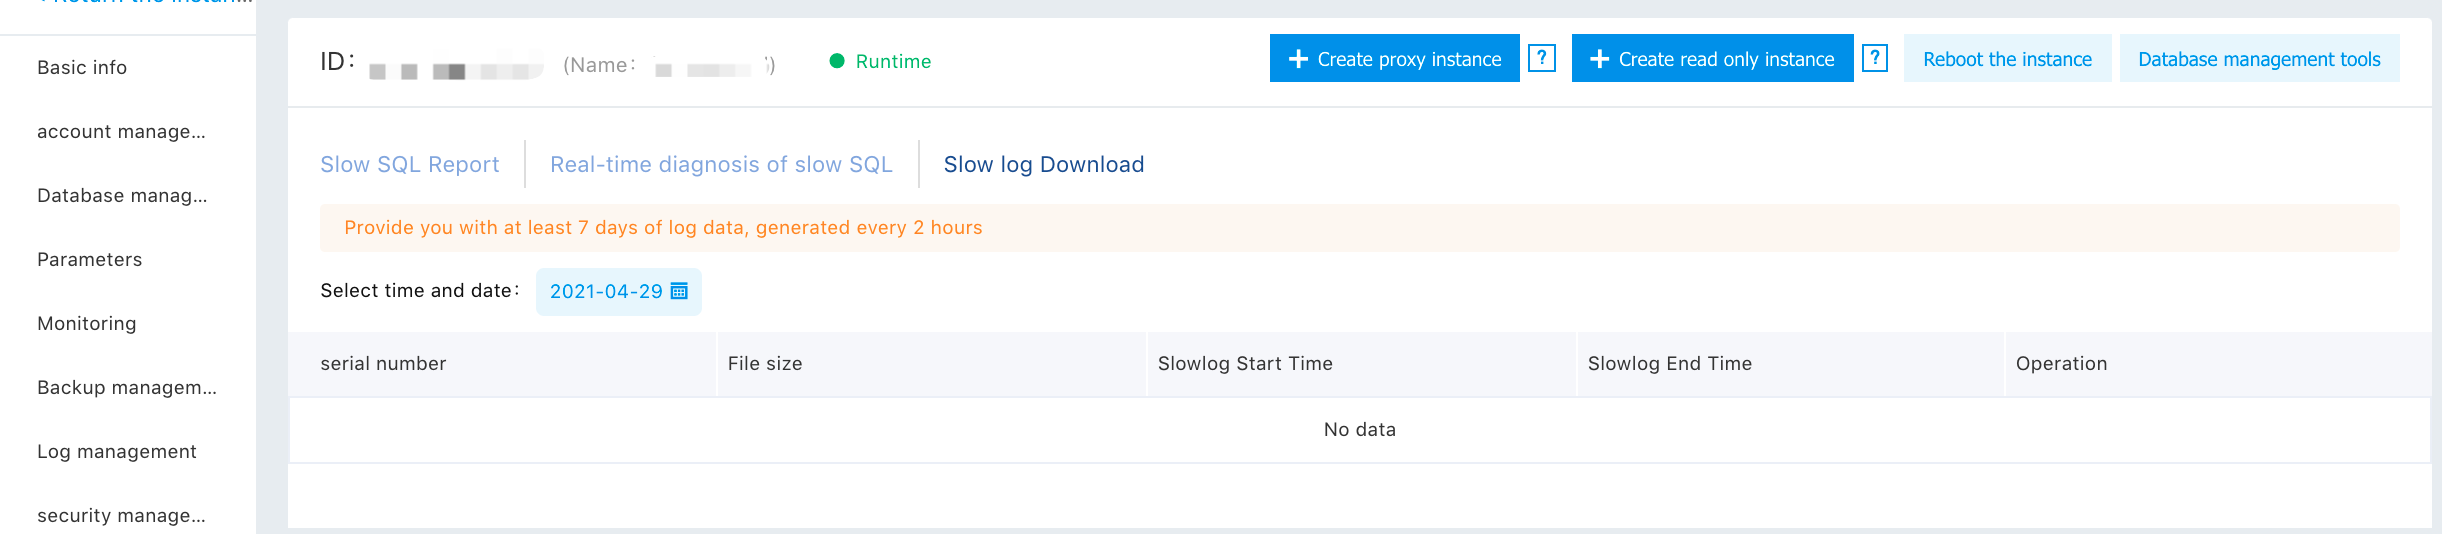Select the Slow log Download tab

pyautogui.click(x=1044, y=165)
